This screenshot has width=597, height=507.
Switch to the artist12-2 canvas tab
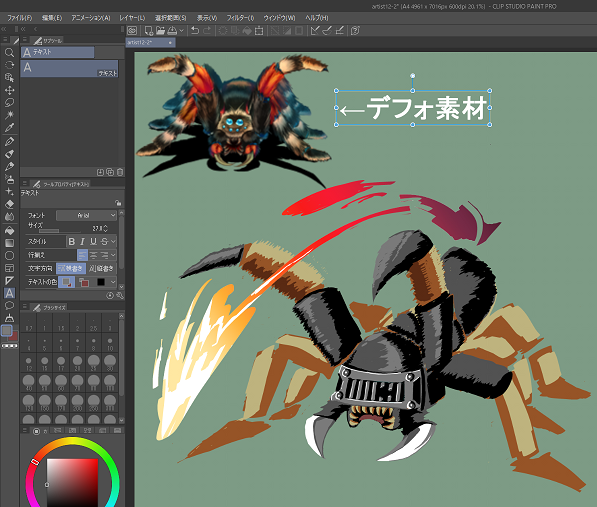click(150, 42)
